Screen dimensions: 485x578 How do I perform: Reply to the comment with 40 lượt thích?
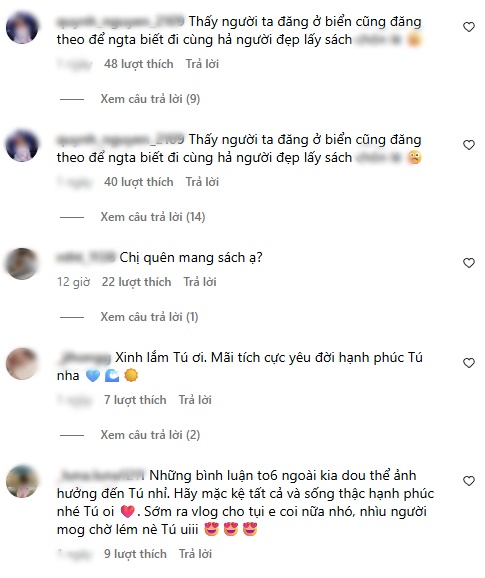click(x=202, y=182)
